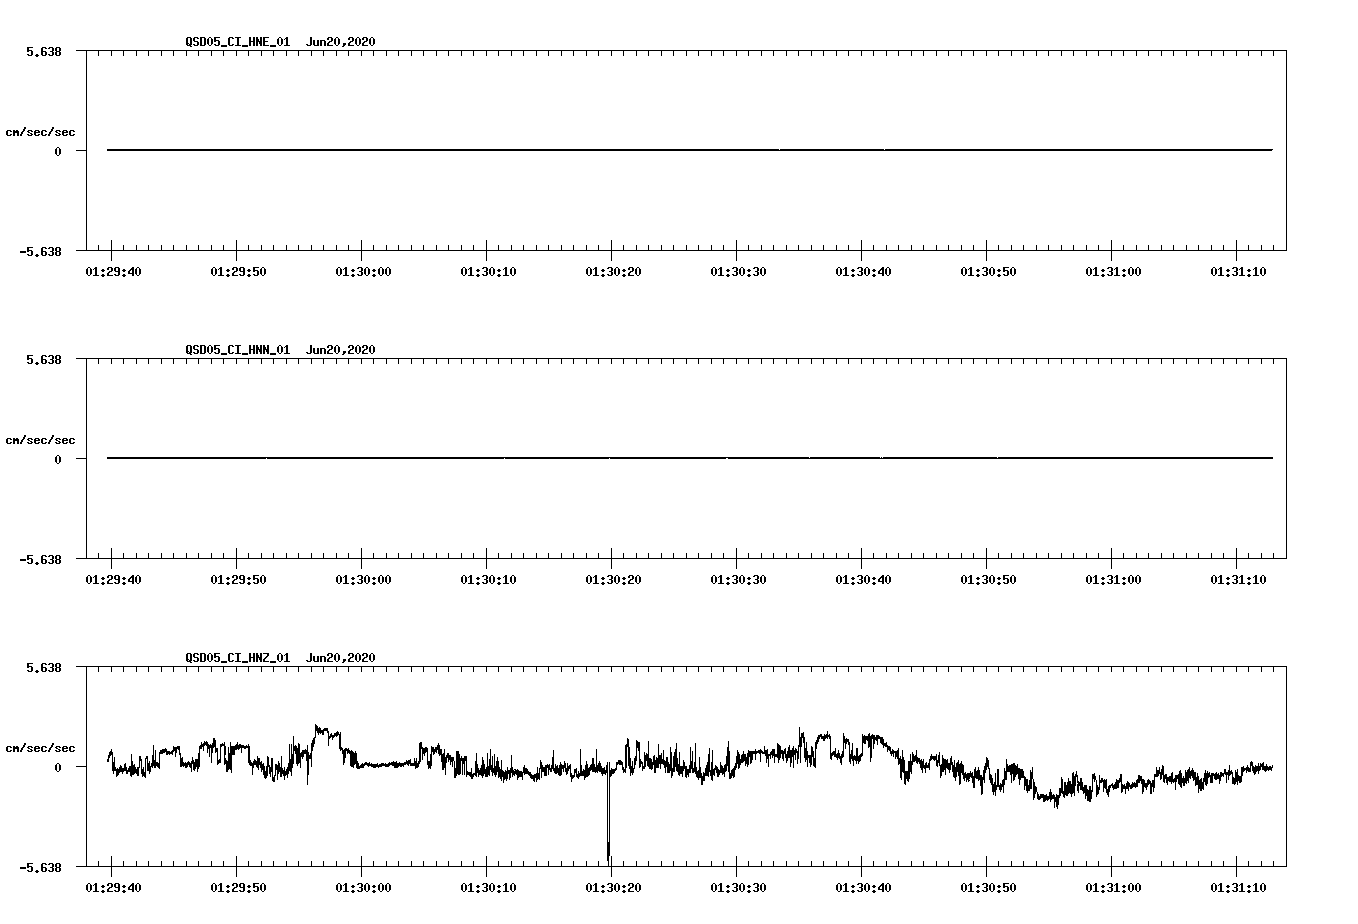Click the 01:30:20 time label under HNZ plot
Image resolution: width=1358 pixels, height=924 pixels.
tap(612, 887)
